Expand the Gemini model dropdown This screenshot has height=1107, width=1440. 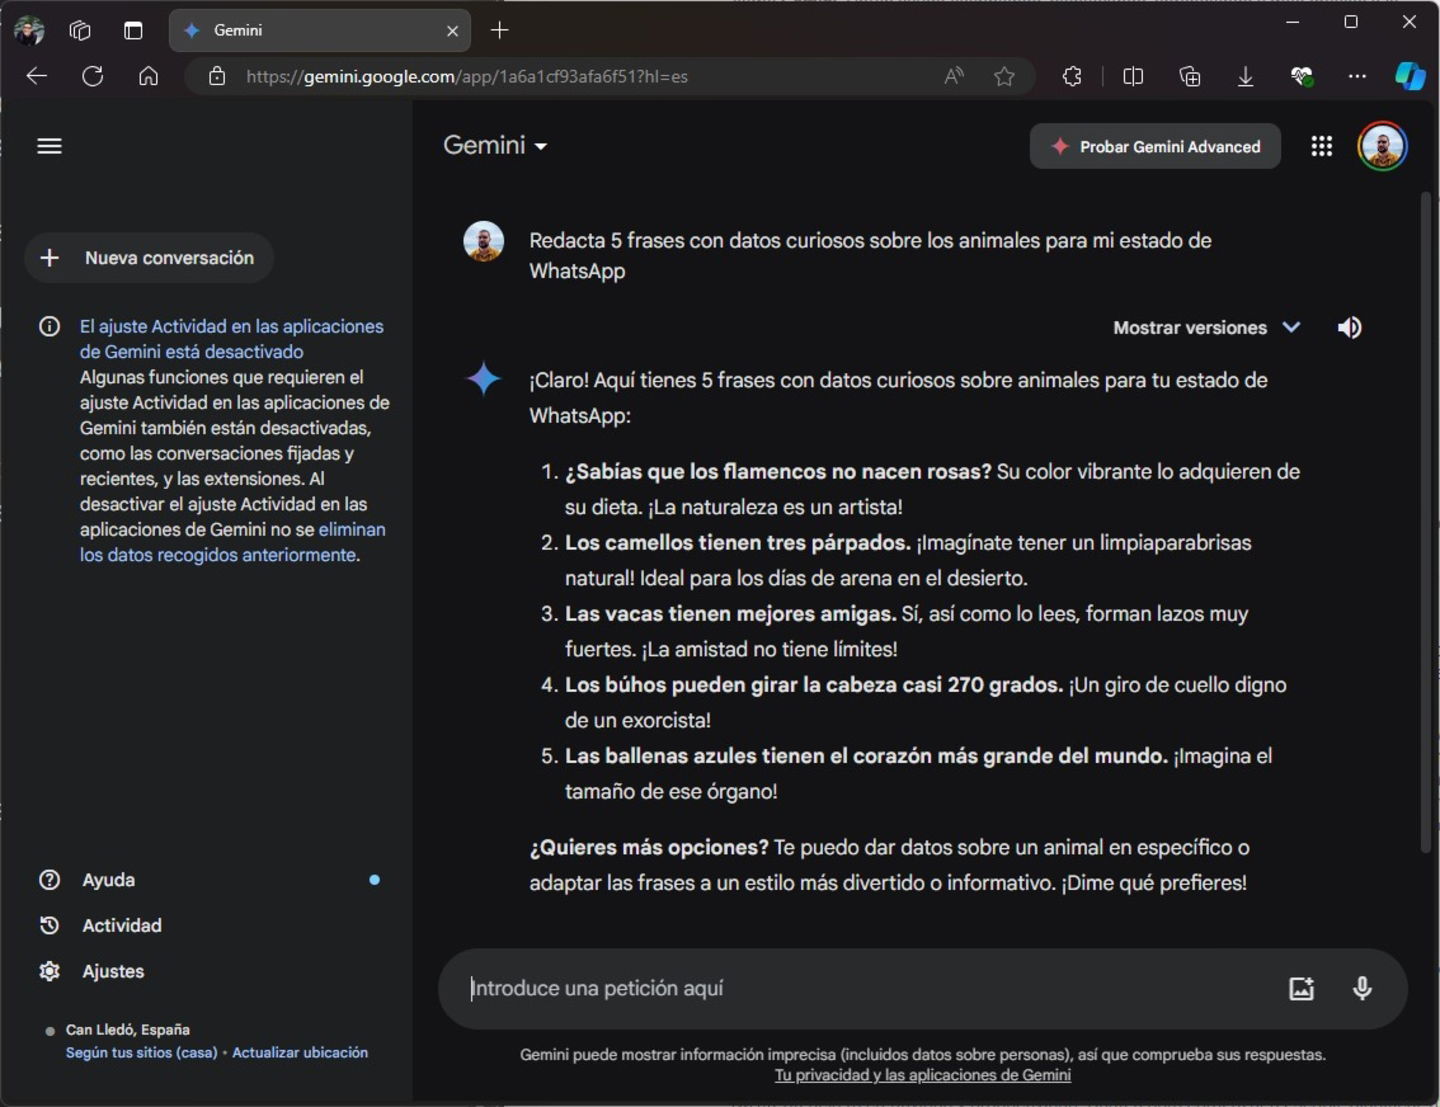[x=495, y=146]
